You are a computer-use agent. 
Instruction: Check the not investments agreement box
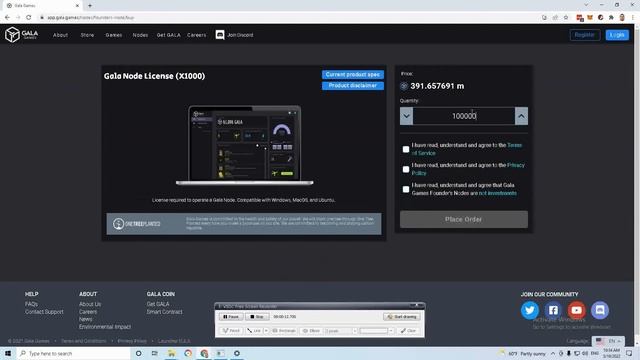coord(406,189)
